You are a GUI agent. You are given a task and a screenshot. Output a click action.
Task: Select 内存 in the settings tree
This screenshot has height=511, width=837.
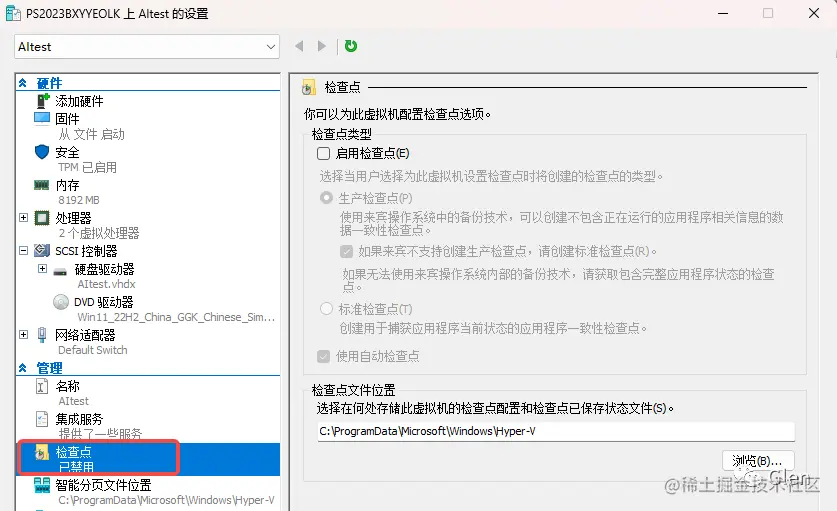[67, 185]
